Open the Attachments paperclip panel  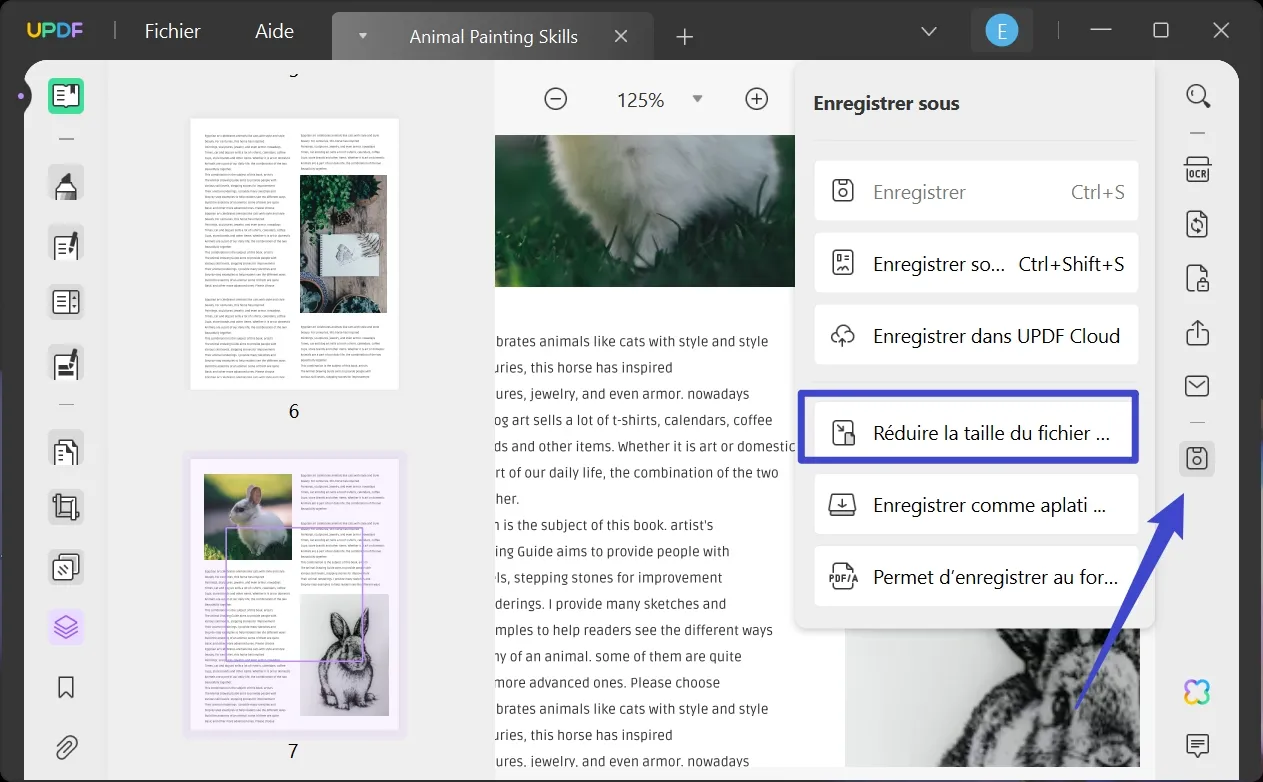pyautogui.click(x=66, y=746)
